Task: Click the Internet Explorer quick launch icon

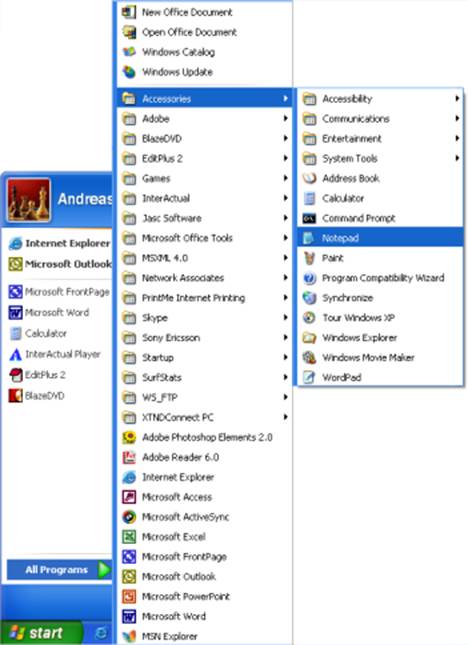Action: click(101, 633)
